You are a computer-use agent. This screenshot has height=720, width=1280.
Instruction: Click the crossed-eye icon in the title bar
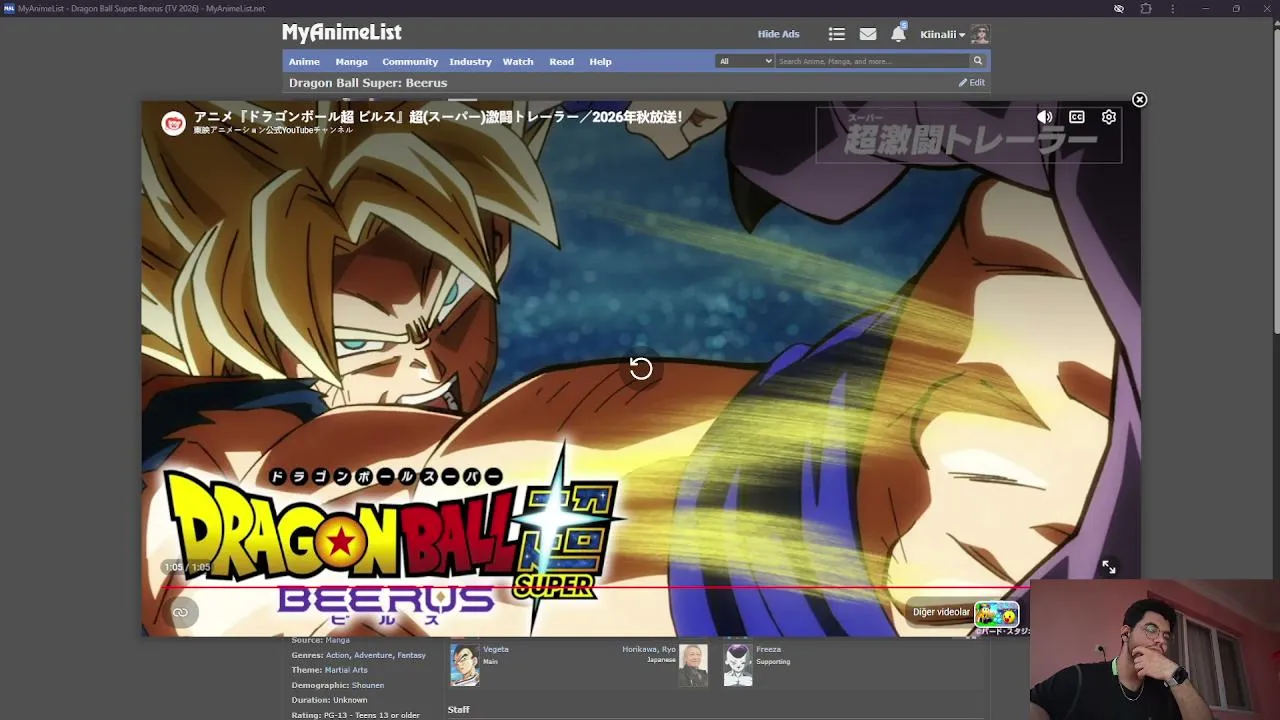tap(1119, 8)
